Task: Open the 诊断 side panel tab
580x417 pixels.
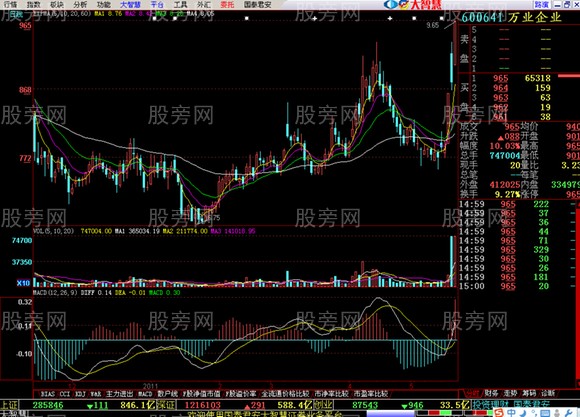Action: coord(548,393)
